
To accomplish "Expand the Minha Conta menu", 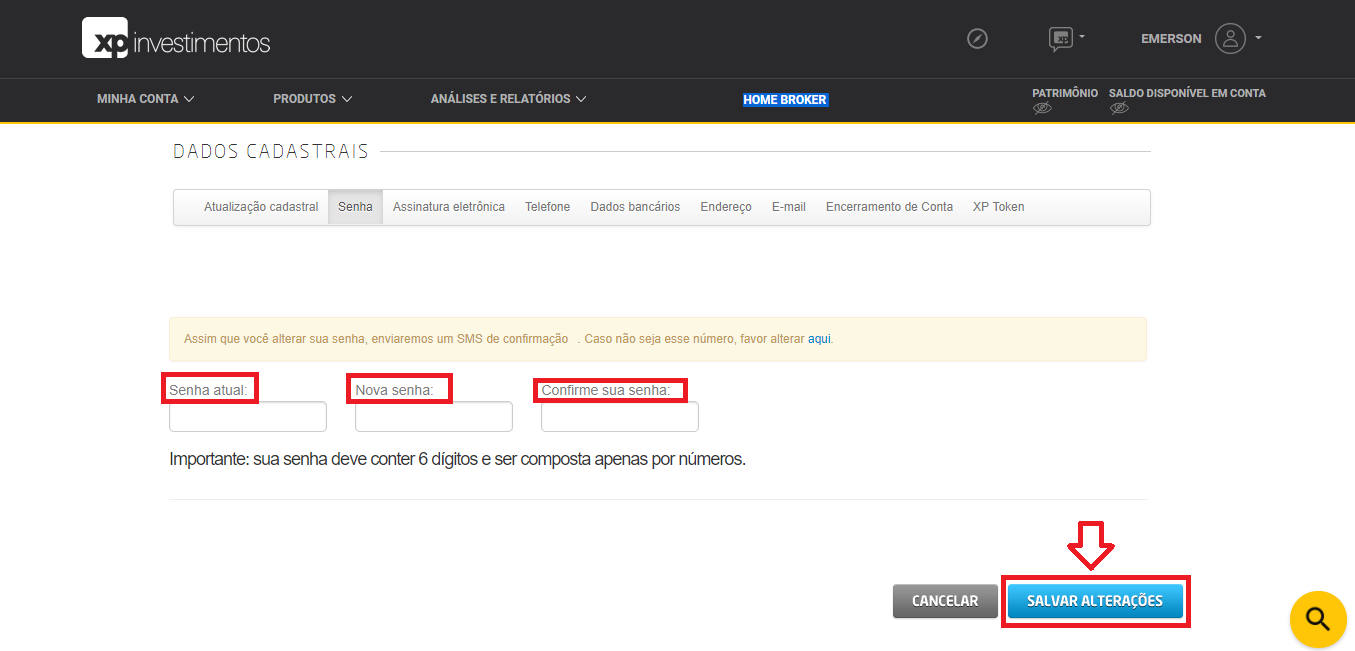I will (145, 99).
